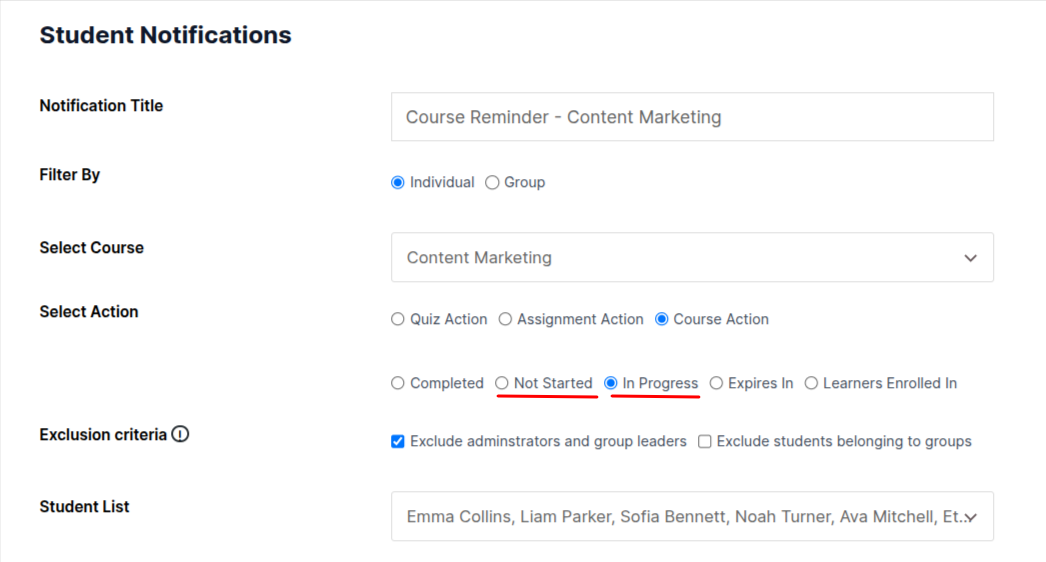The height and width of the screenshot is (562, 1046).
Task: Select the Individual filter radio button
Action: point(398,183)
